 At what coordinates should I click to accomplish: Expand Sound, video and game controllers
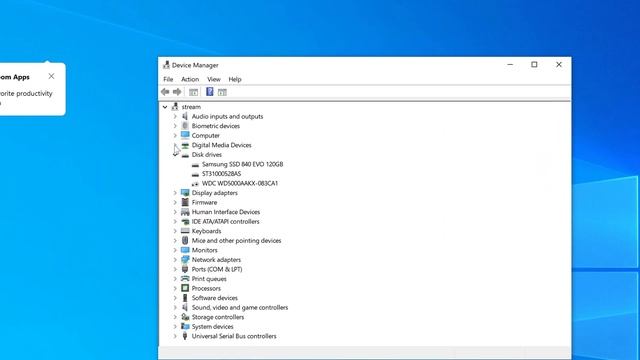click(175, 308)
